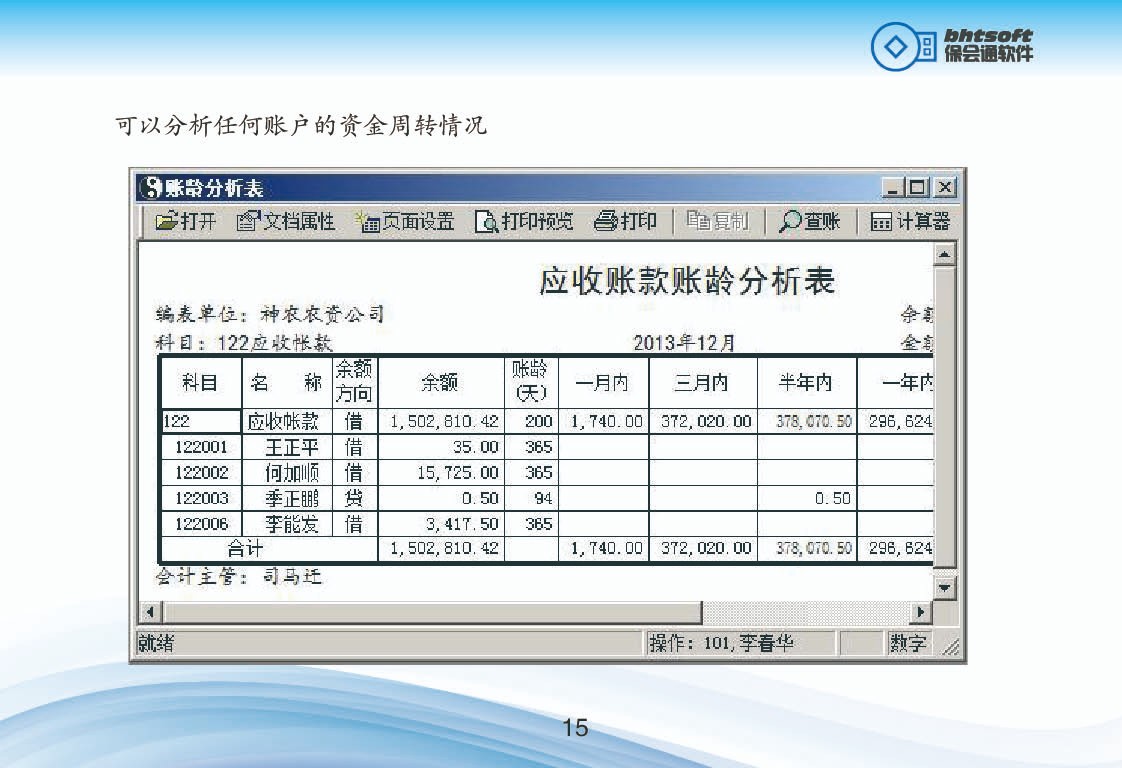This screenshot has width=1122, height=768.
Task: Maximize the 账龄分析表 window
Action: pos(919,187)
